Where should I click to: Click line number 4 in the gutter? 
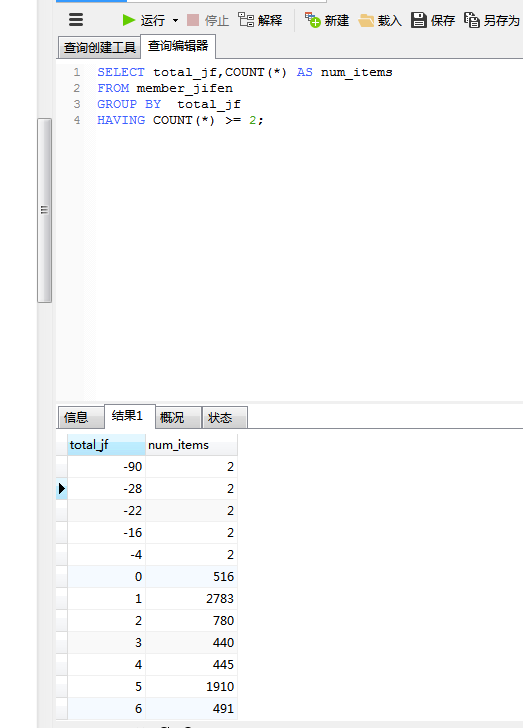coord(77,120)
